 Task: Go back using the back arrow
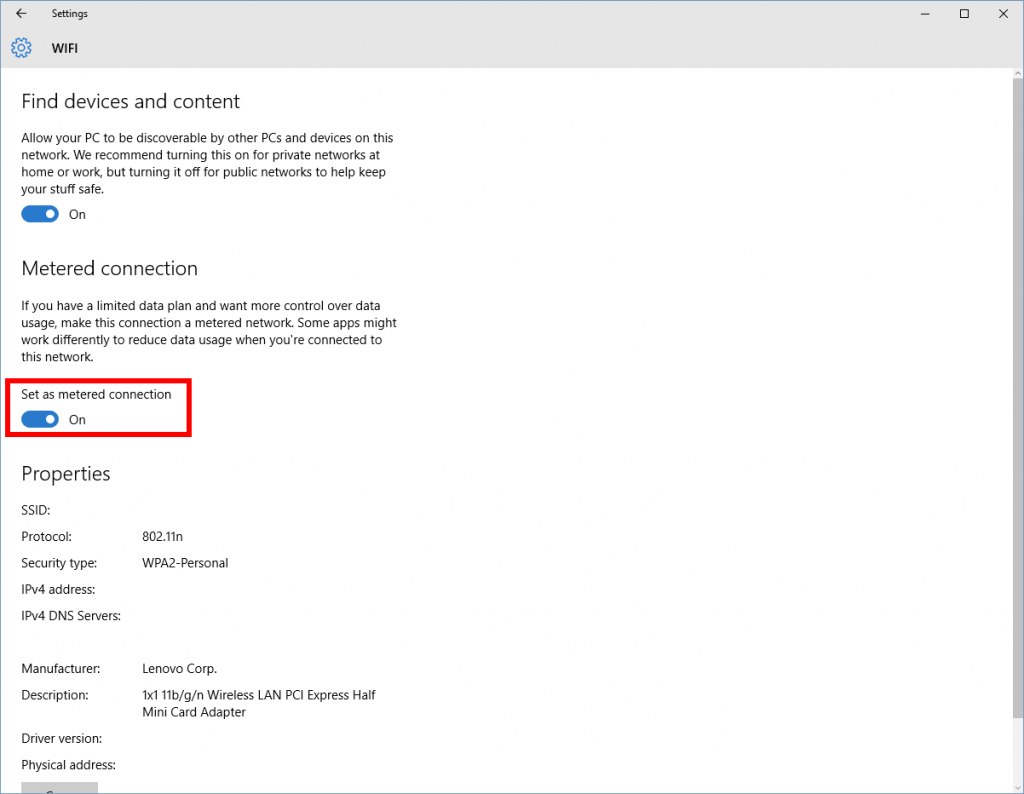coord(21,14)
